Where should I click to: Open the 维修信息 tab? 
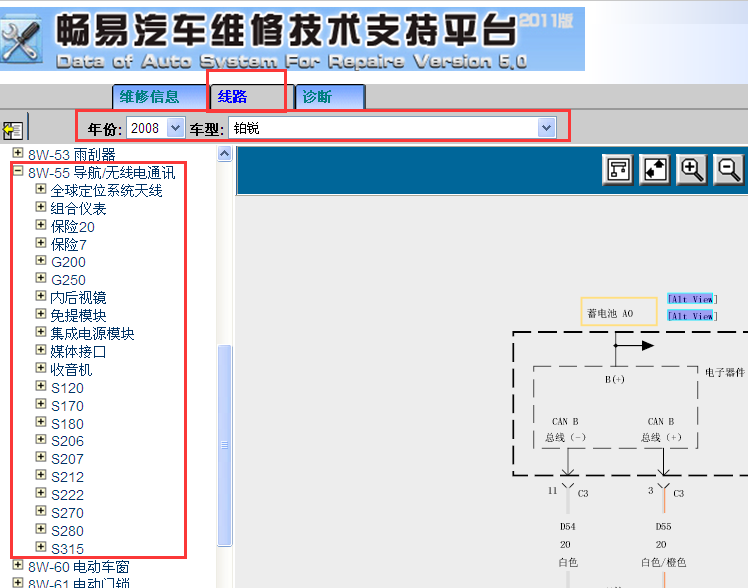coord(159,97)
